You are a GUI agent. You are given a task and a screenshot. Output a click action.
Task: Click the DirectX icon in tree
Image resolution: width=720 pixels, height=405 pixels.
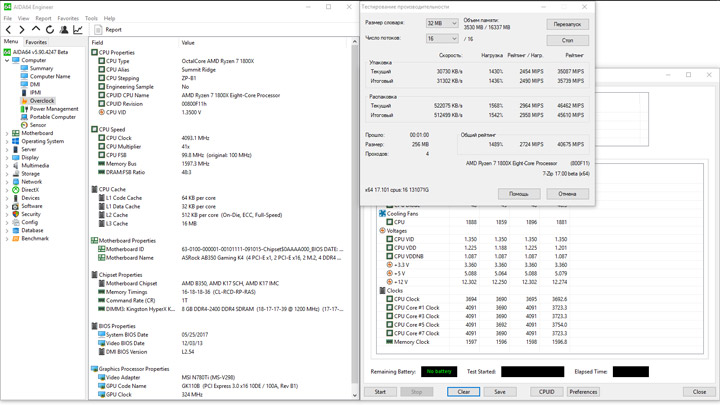[16, 190]
